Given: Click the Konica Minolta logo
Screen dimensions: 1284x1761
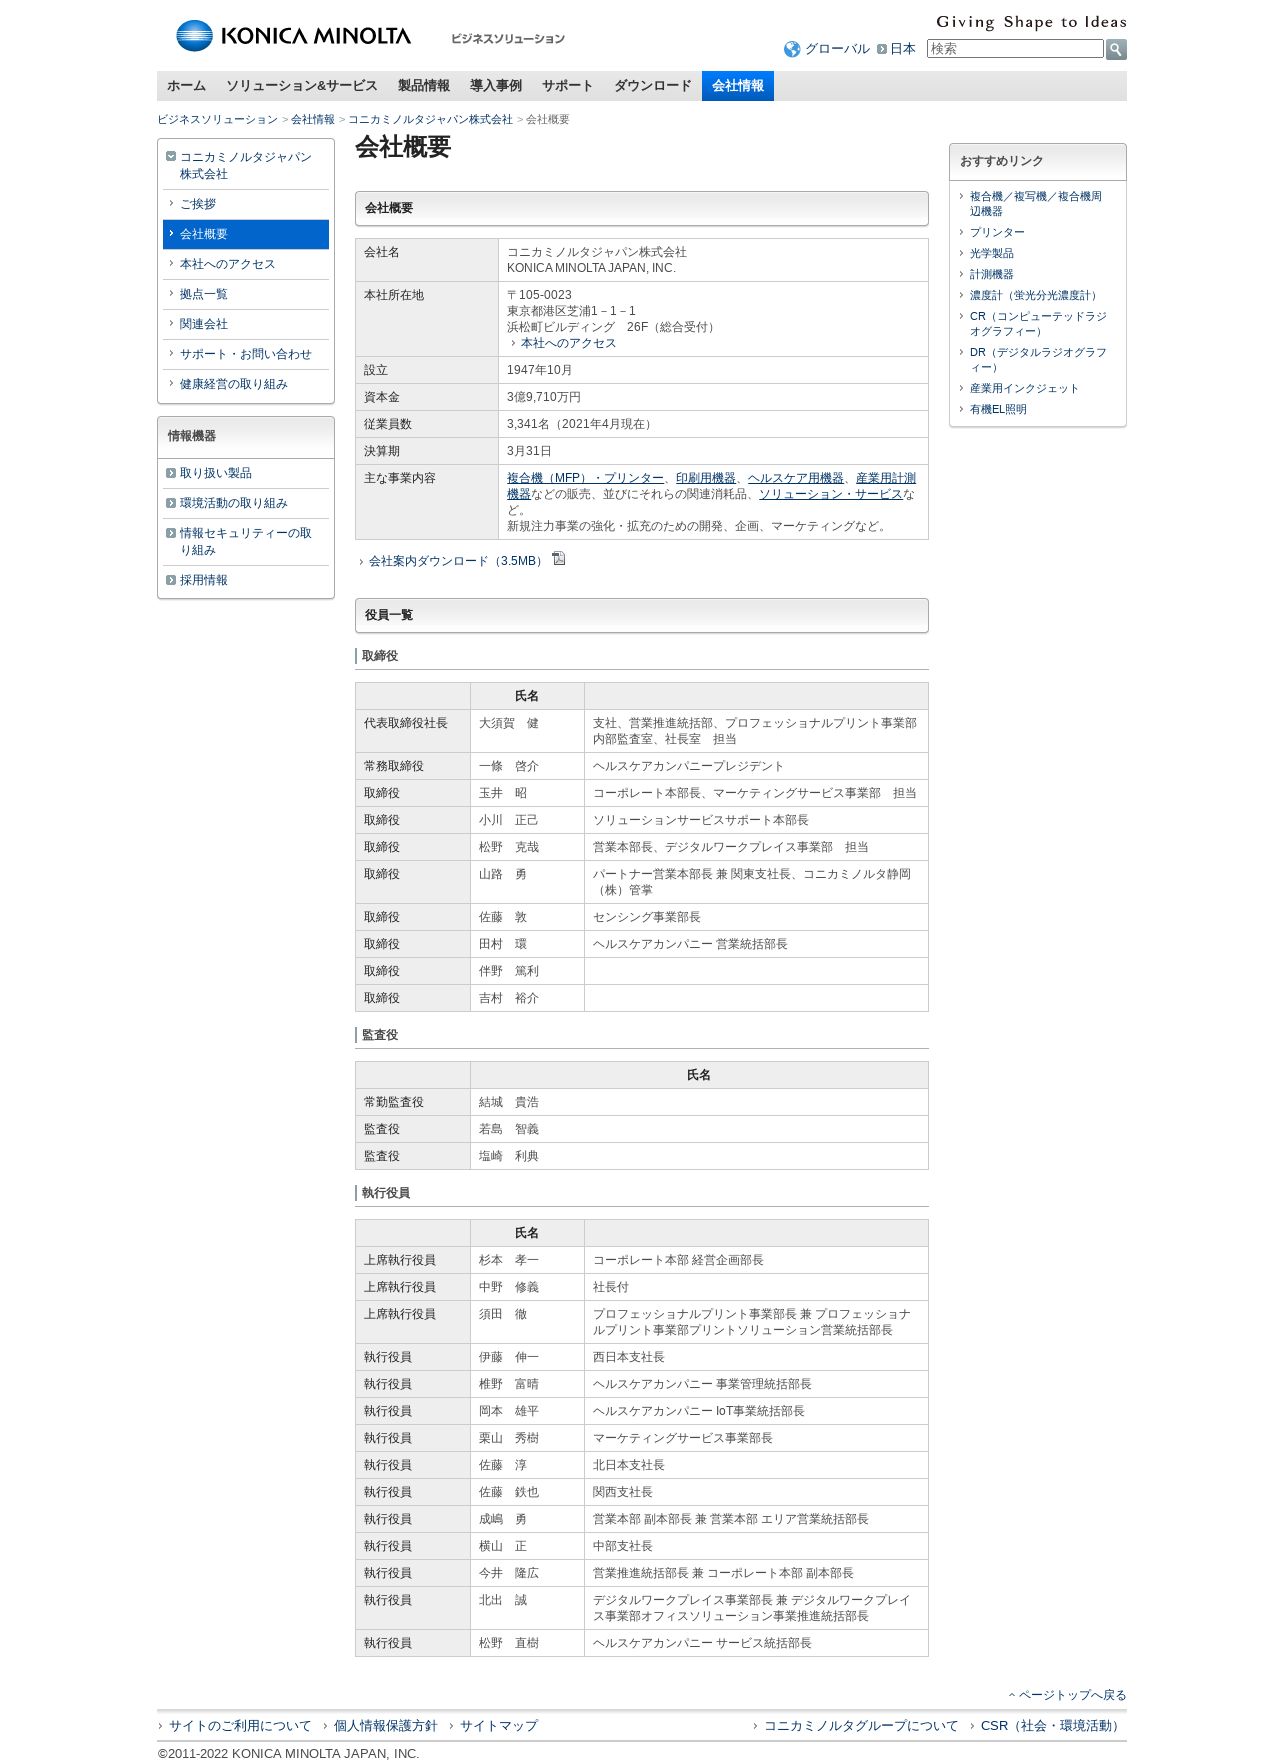Looking at the screenshot, I should click(293, 36).
